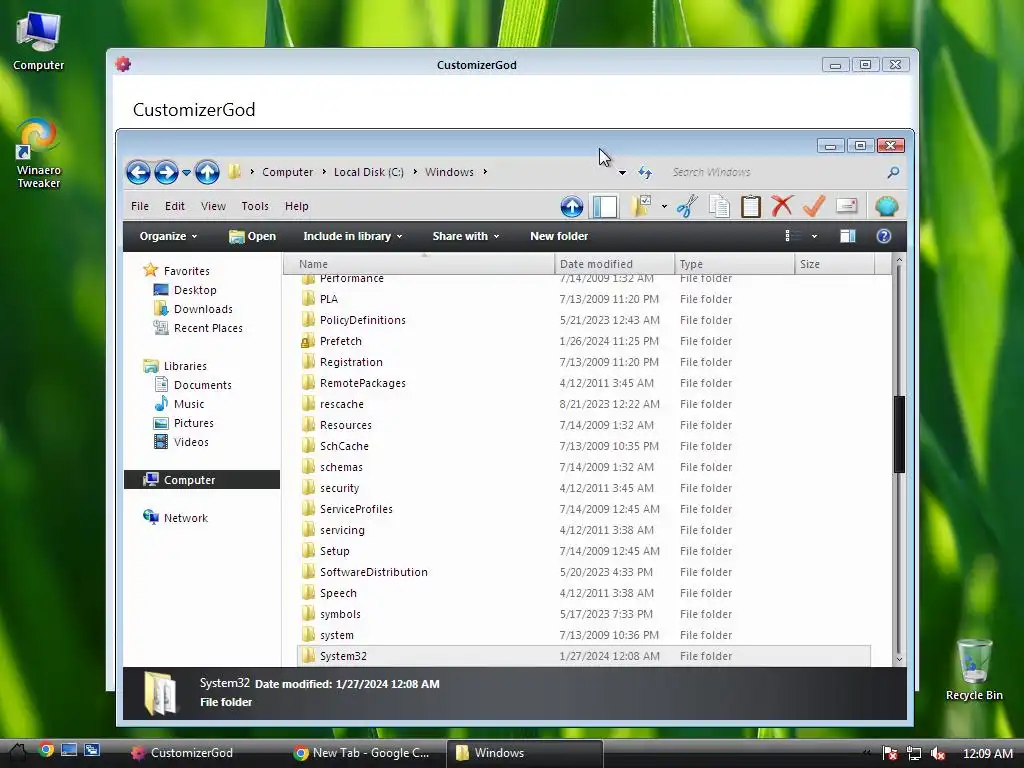Click Local Disk (C:) in breadcrumb
Screen dimensions: 1024x768
pyautogui.click(x=369, y=172)
